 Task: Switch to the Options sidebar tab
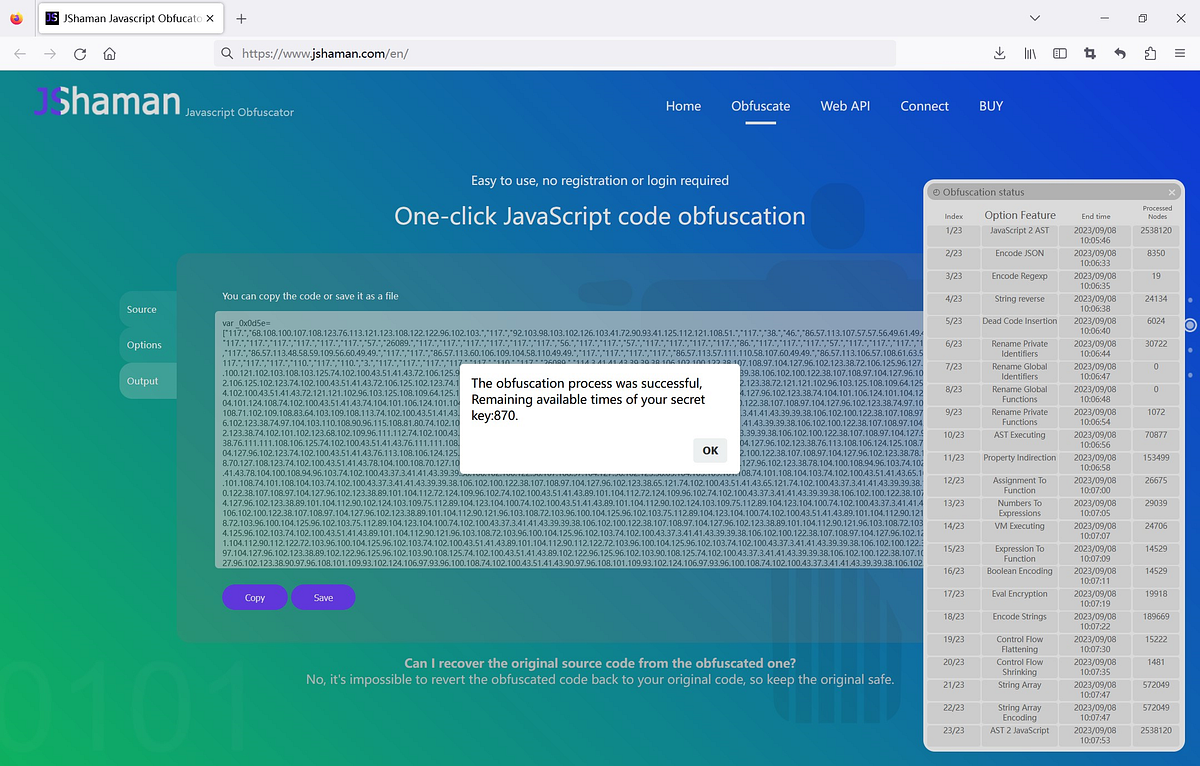(x=145, y=344)
